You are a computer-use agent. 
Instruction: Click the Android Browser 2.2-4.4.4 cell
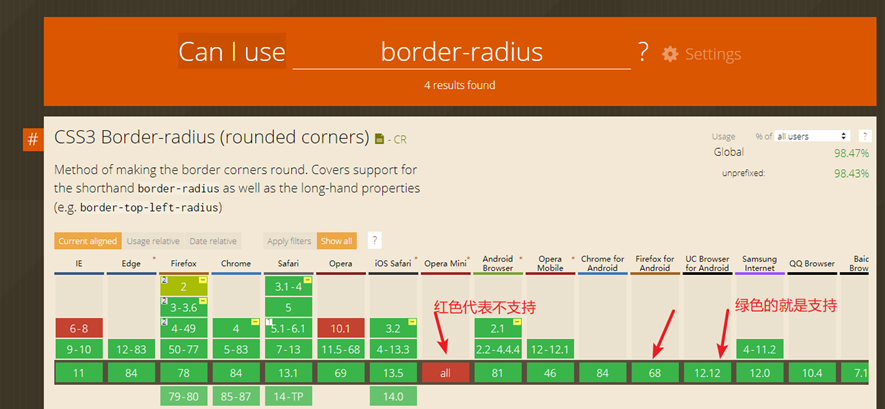[498, 350]
